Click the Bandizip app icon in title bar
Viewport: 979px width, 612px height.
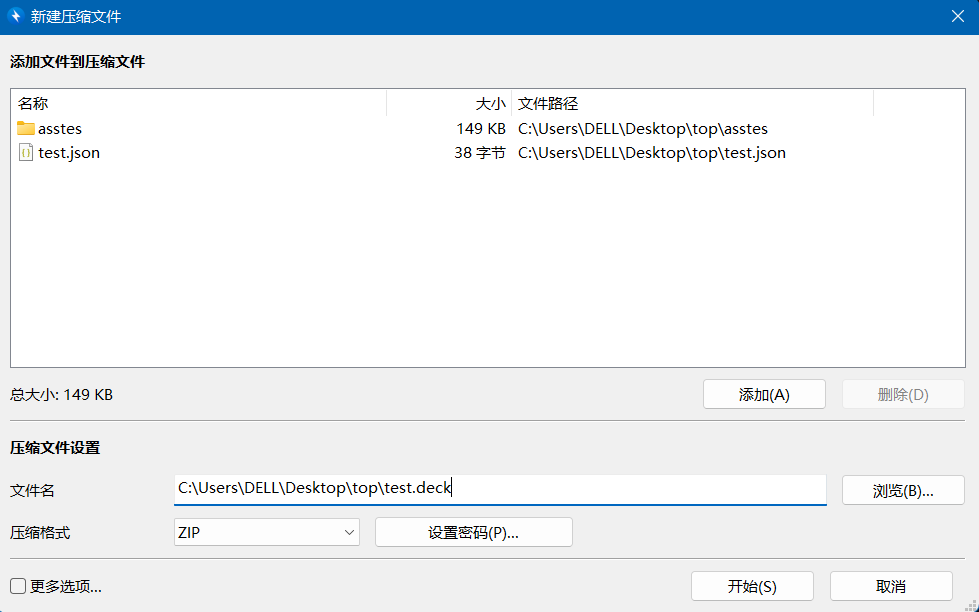click(x=15, y=17)
